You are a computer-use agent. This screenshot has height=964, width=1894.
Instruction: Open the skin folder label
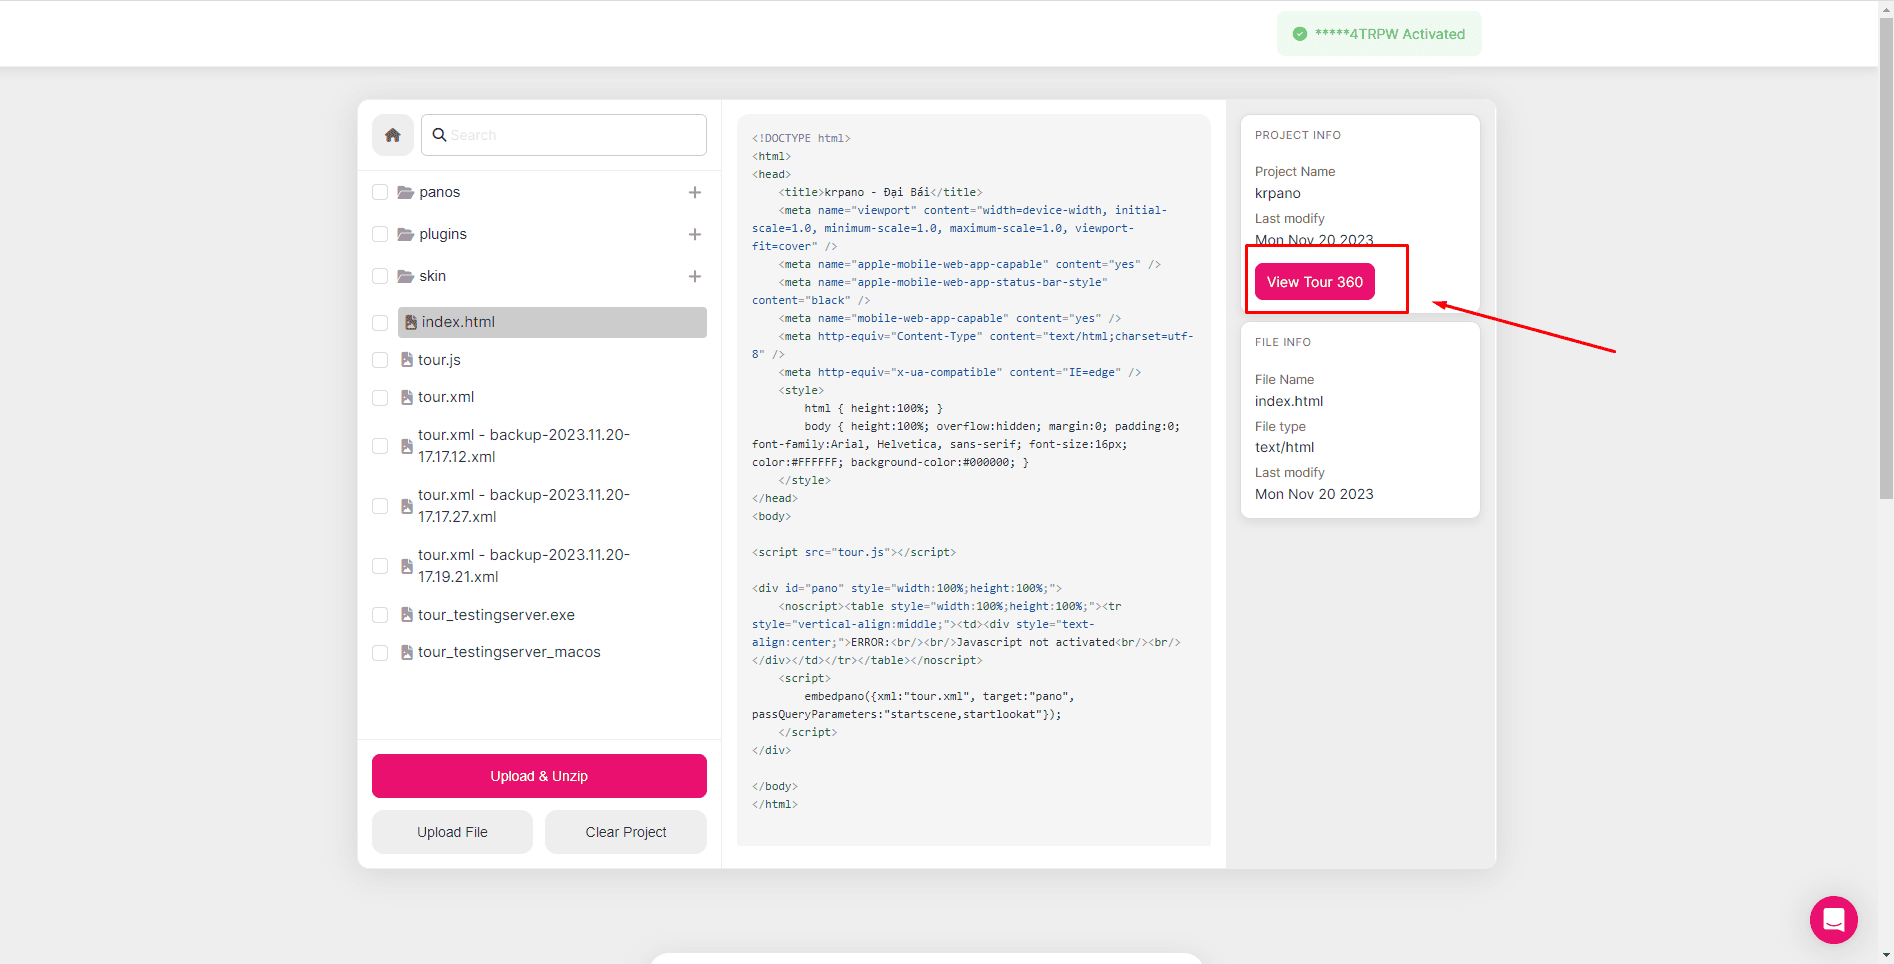pos(432,276)
